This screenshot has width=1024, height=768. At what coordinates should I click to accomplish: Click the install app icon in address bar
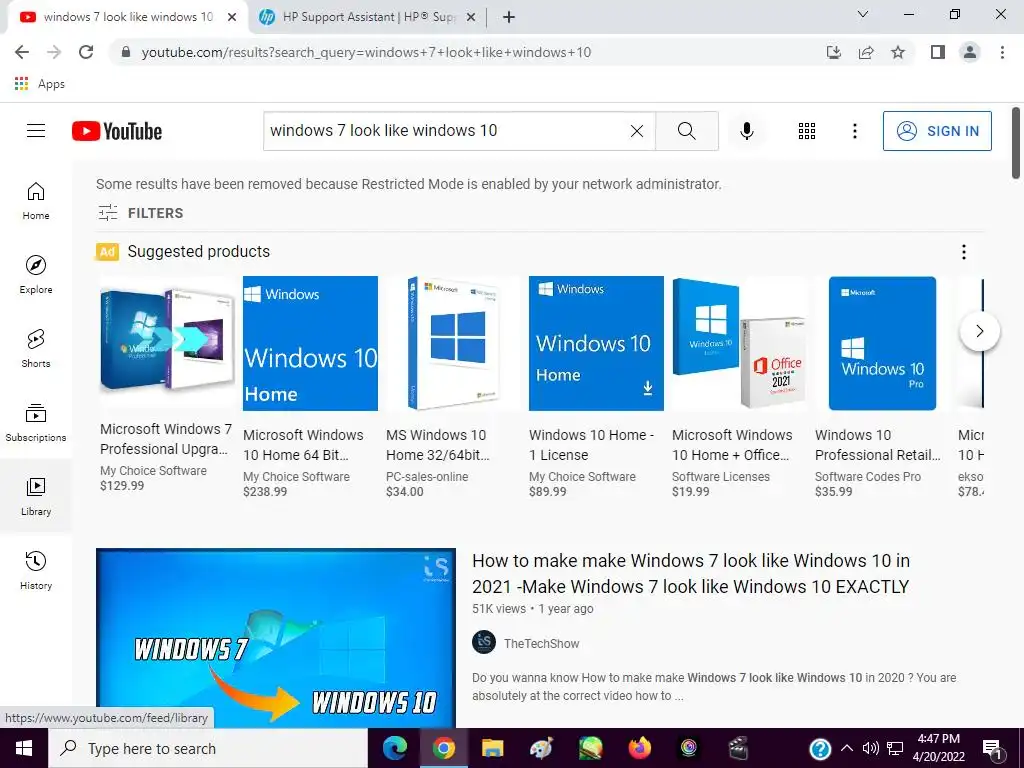833,52
